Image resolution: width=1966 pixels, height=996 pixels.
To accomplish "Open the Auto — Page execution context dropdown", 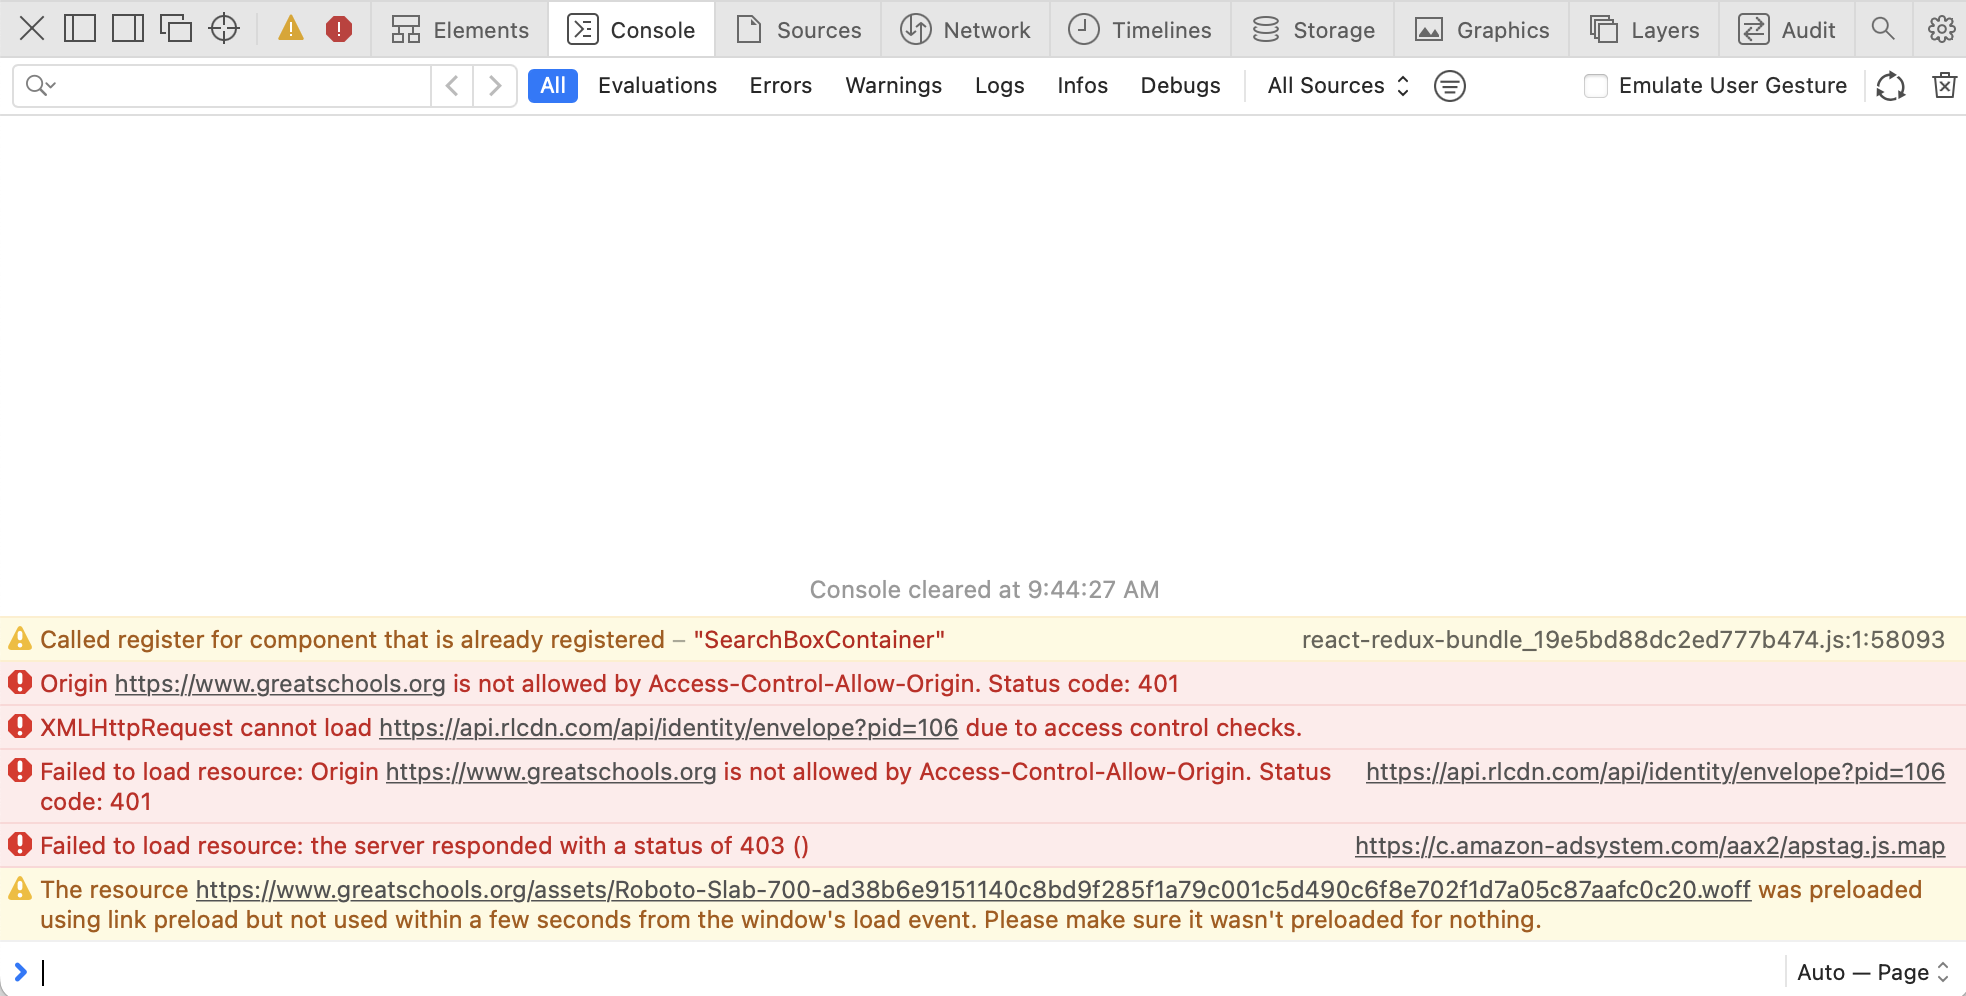I will 1873,972.
